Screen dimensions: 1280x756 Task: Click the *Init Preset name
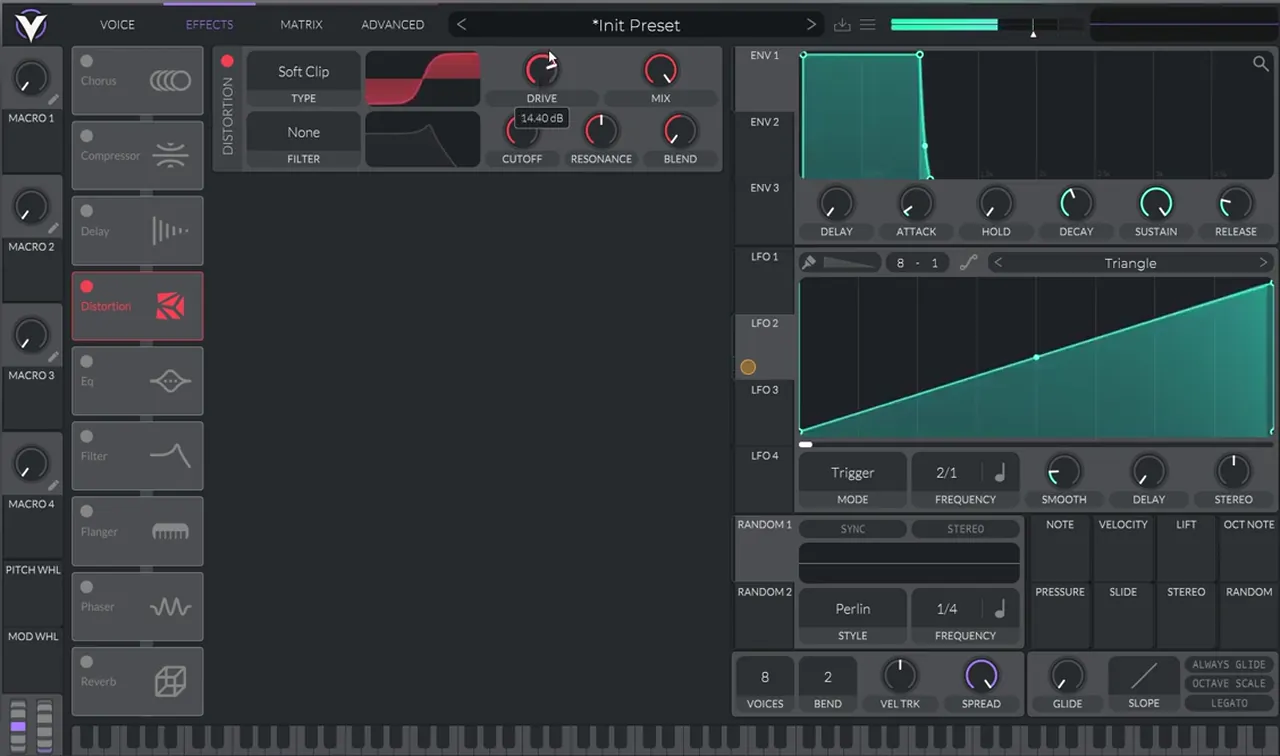pyautogui.click(x=636, y=24)
